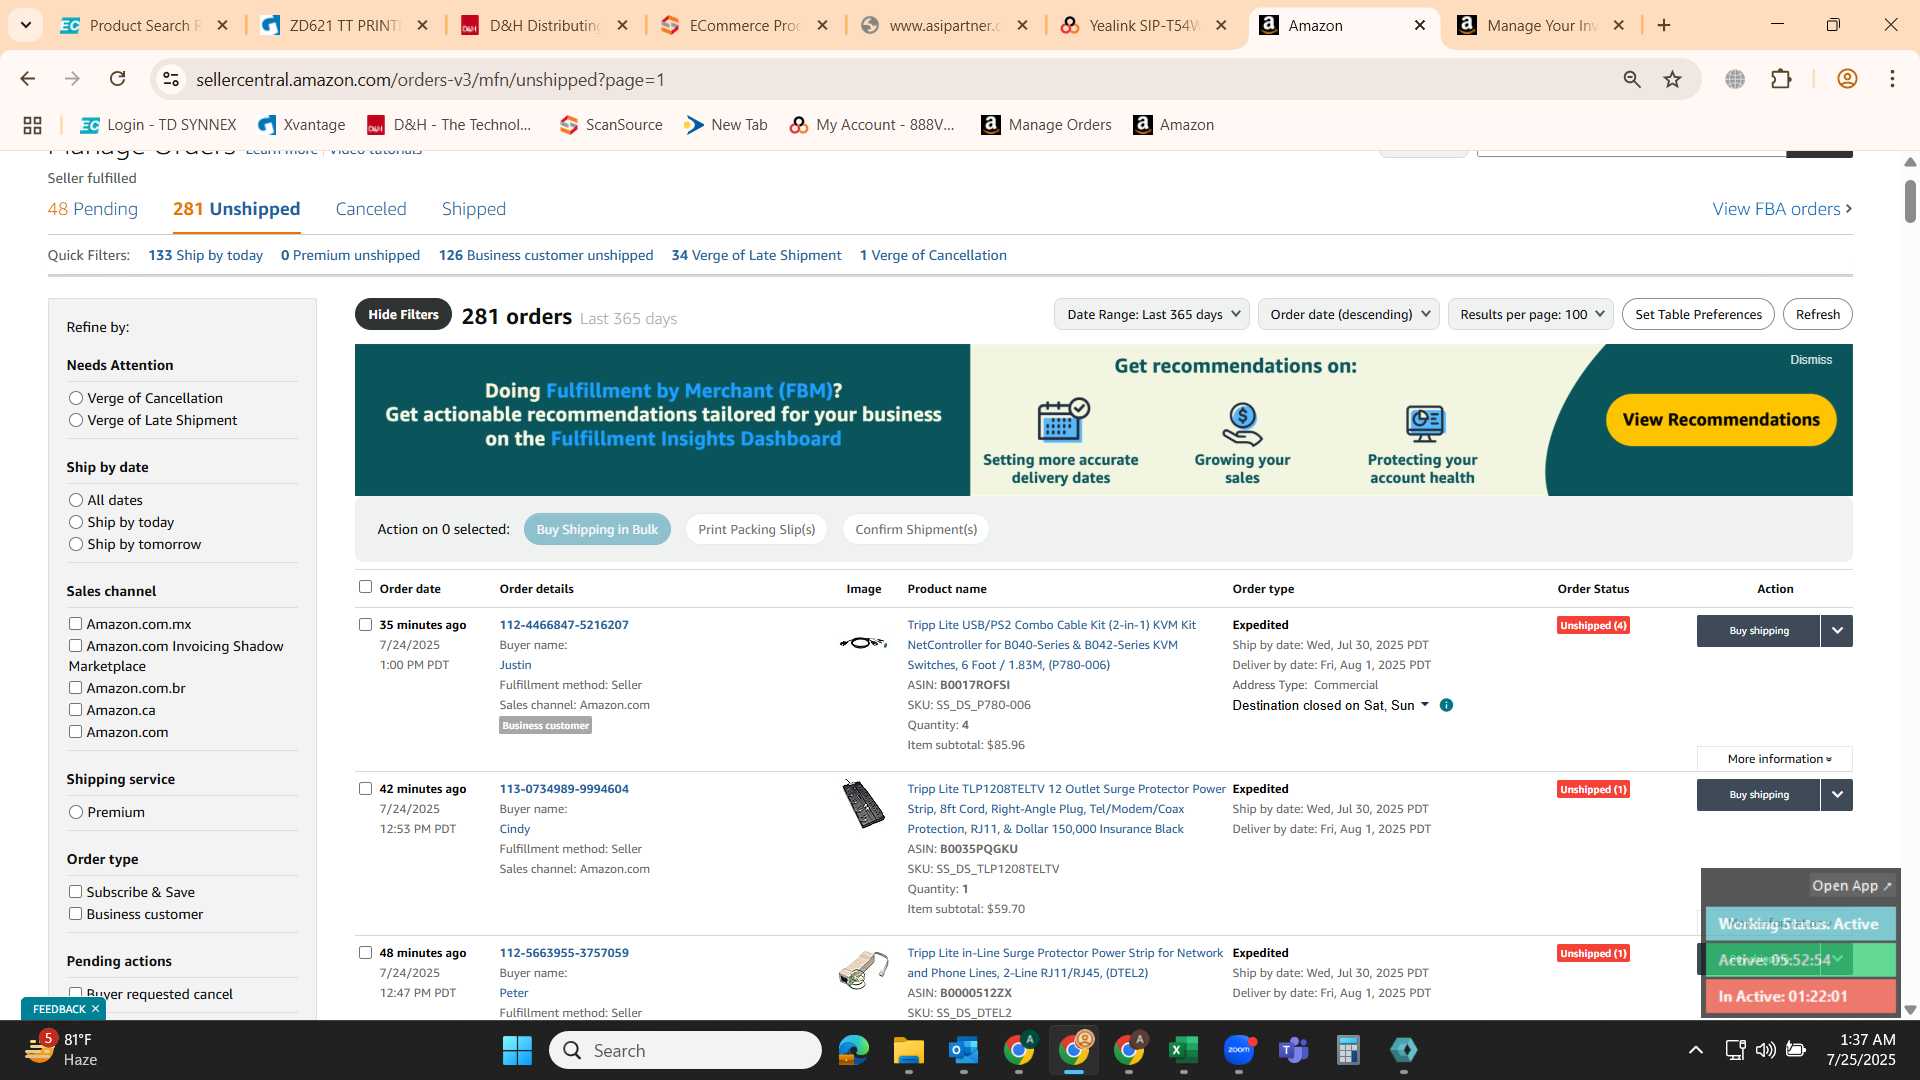Open the Chrome three-dot menu

[1892, 79]
